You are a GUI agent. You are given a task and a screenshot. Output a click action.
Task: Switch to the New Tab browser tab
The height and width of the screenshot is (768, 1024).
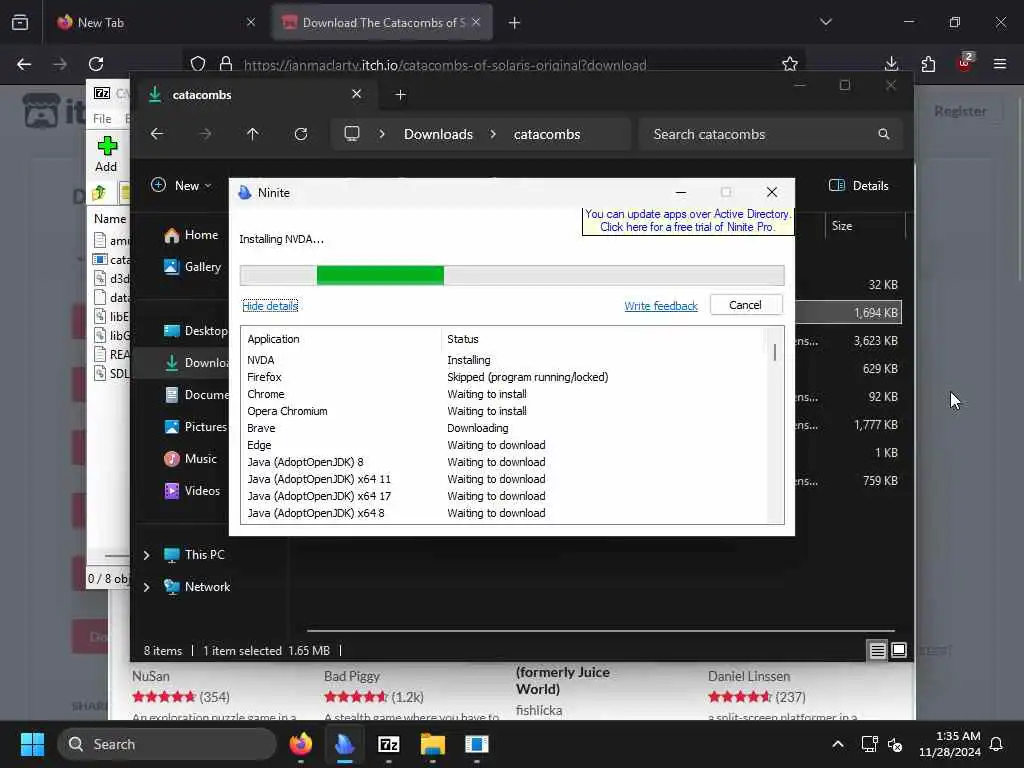[x=154, y=22]
